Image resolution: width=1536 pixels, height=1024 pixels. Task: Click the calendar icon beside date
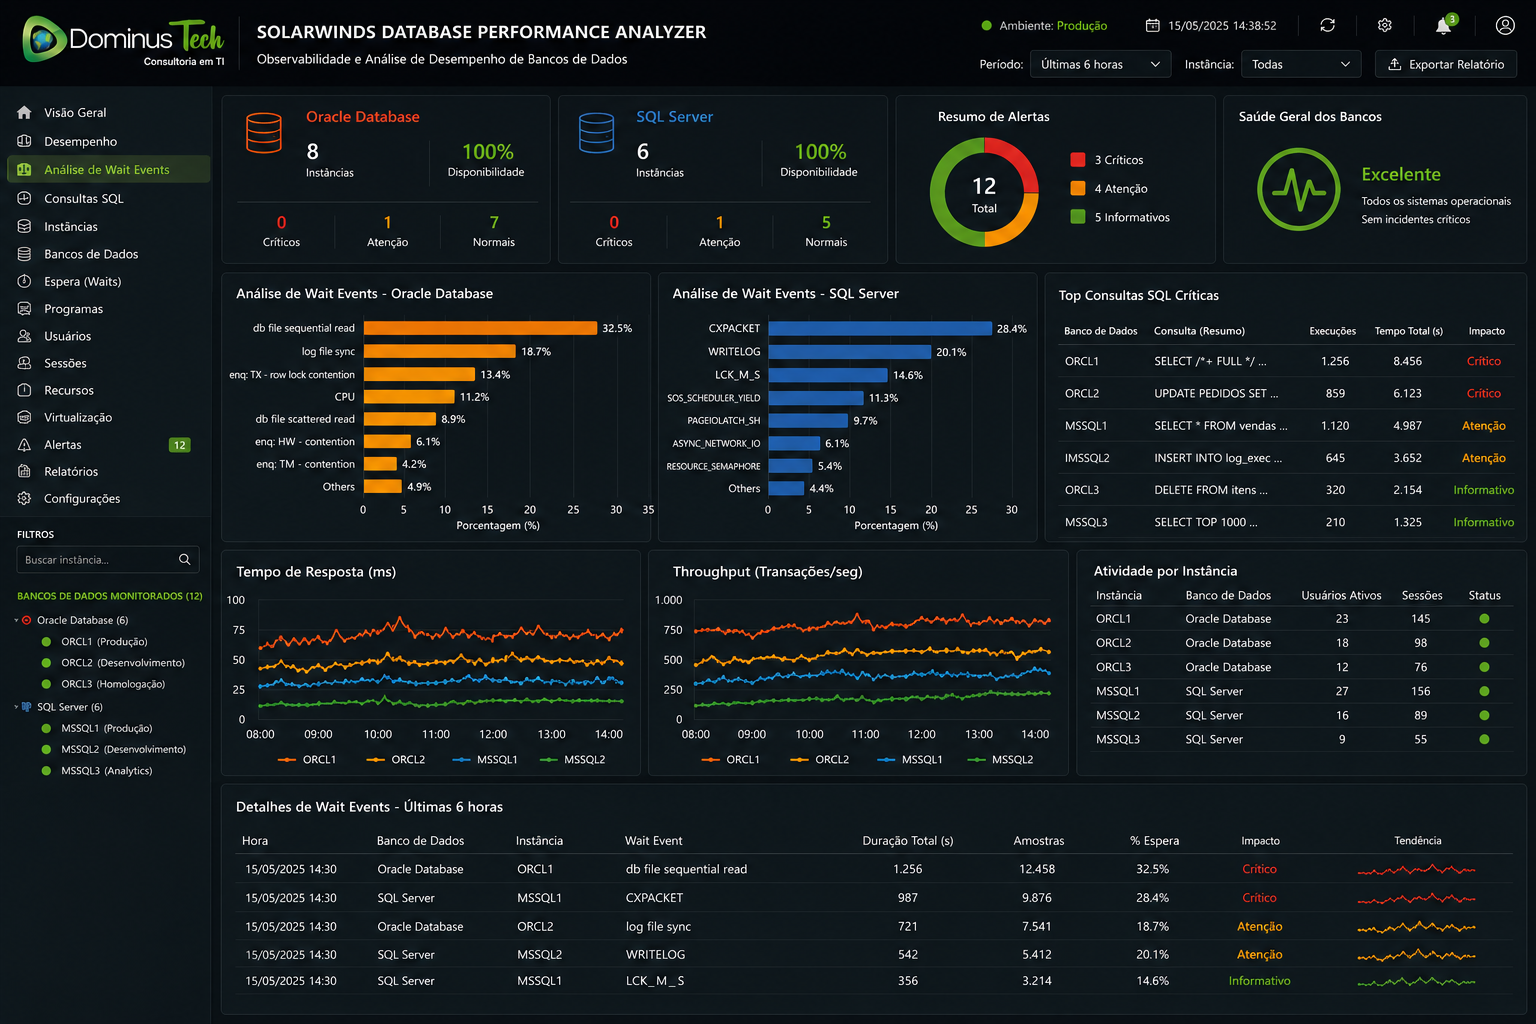(1152, 25)
